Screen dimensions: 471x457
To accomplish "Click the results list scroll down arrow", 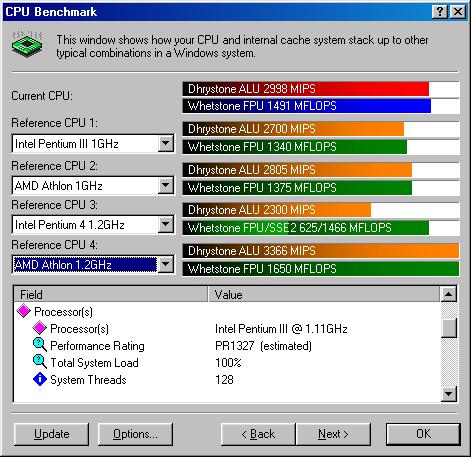I will (449, 394).
